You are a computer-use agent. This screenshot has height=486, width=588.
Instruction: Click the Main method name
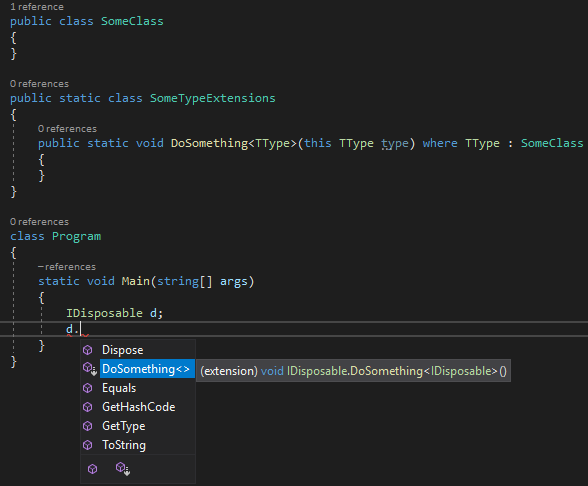tap(135, 281)
